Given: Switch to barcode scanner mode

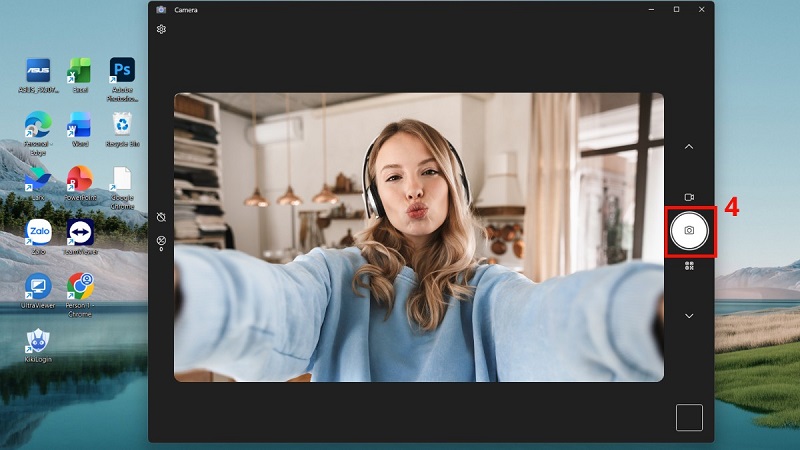Looking at the screenshot, I should tap(689, 266).
